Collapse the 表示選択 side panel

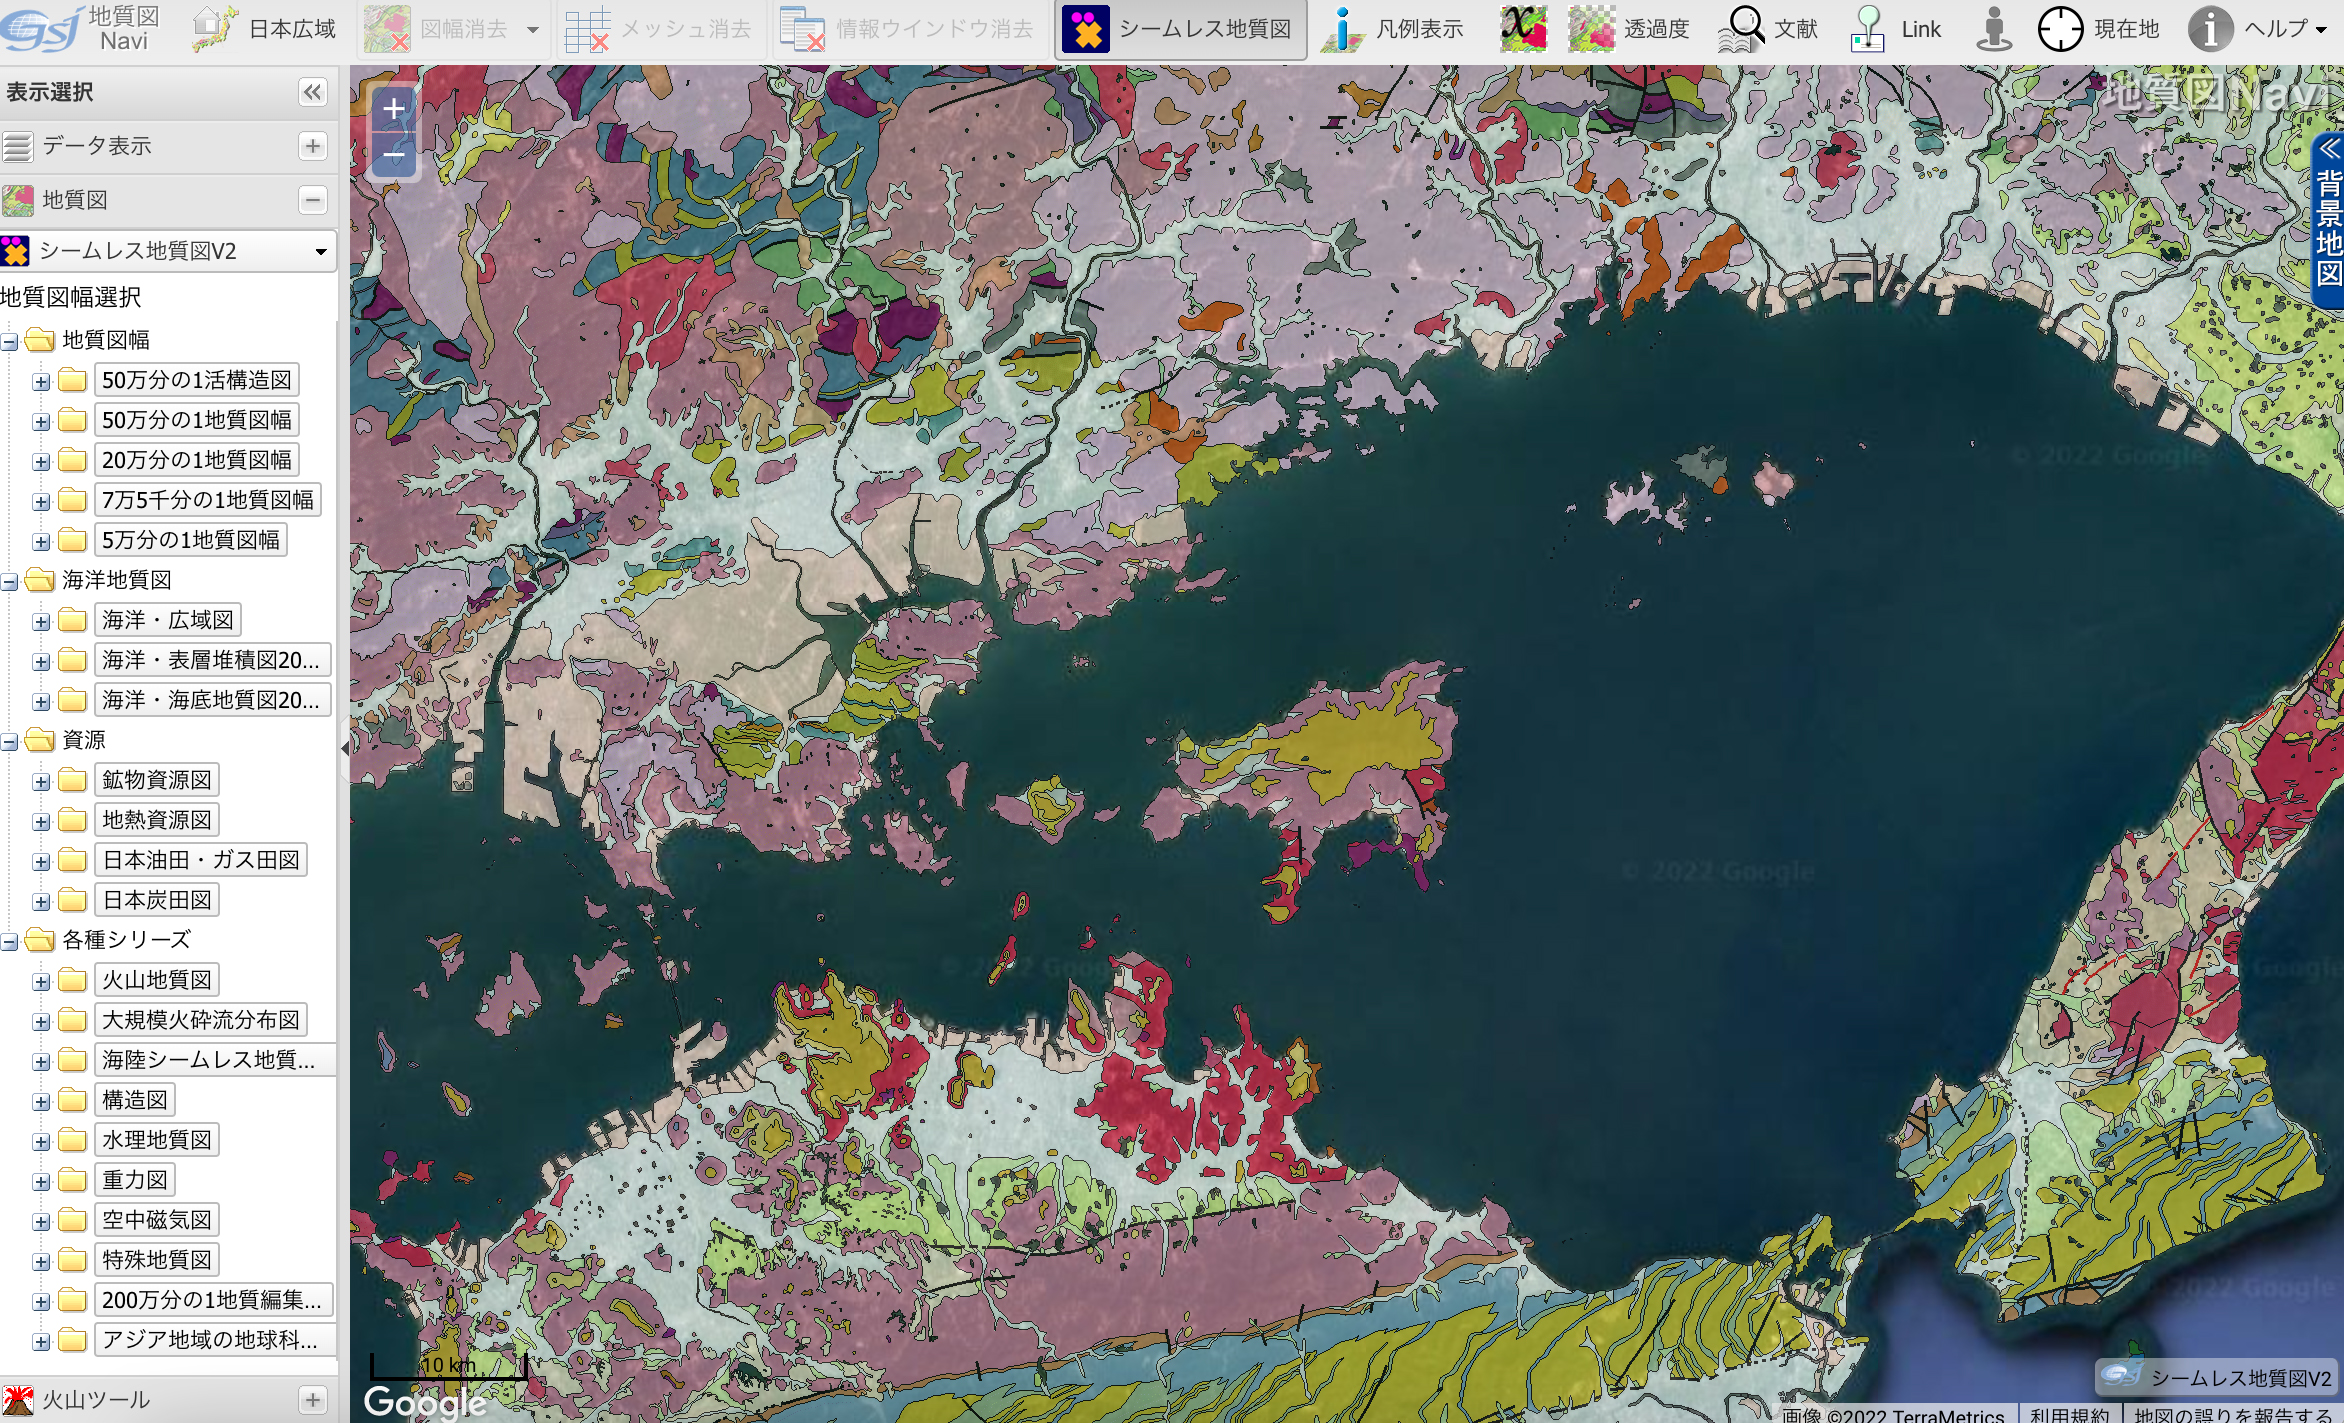coord(313,92)
